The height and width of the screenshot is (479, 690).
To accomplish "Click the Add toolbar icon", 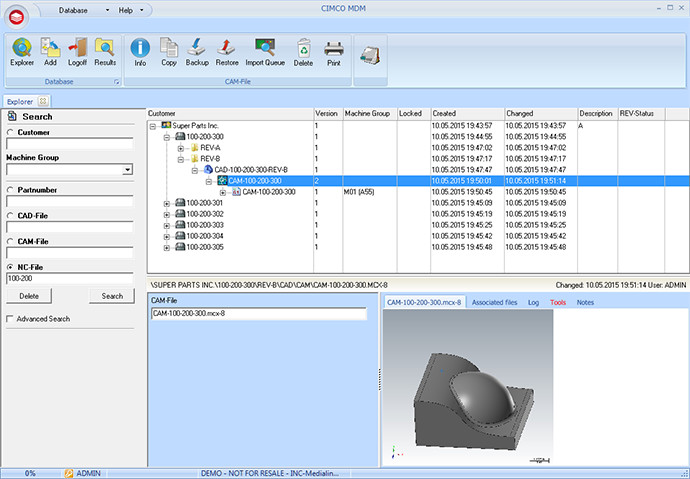I will pos(50,48).
